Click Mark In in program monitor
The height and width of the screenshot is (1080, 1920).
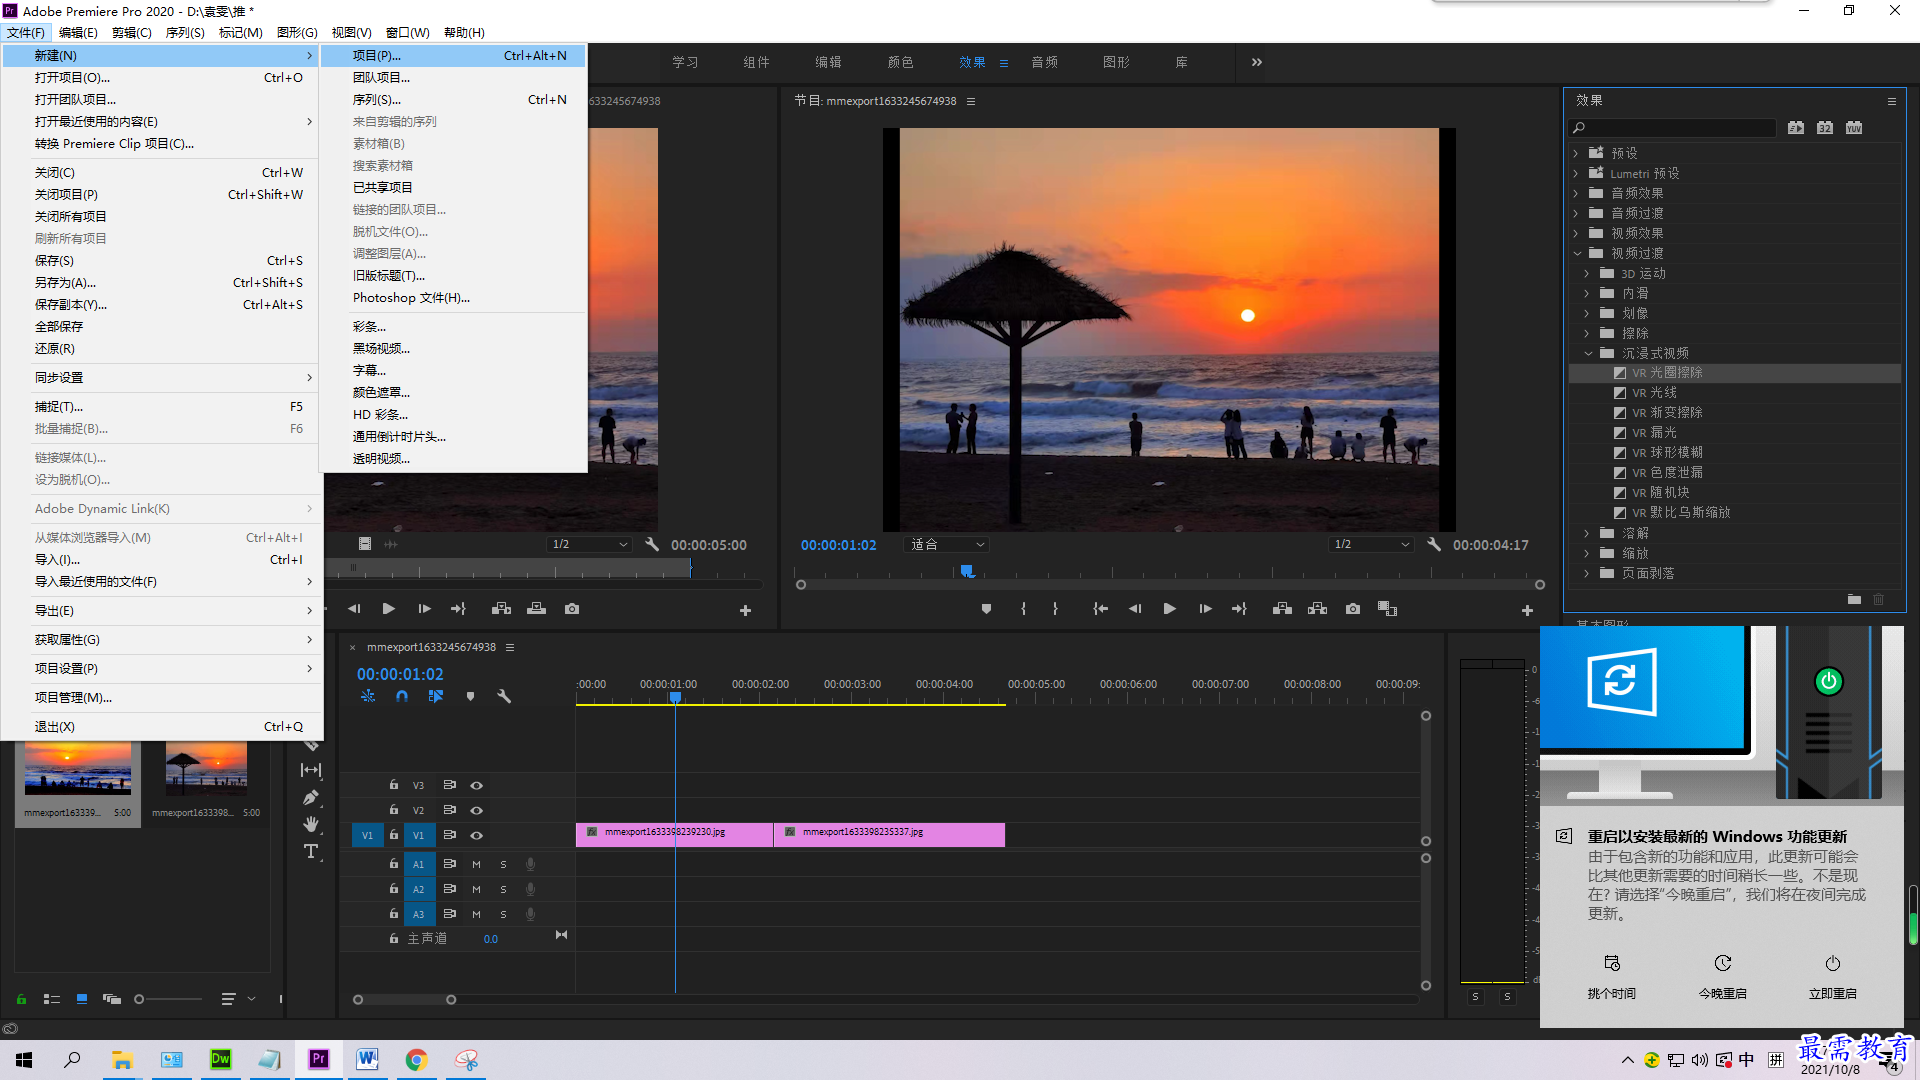(x=1023, y=609)
